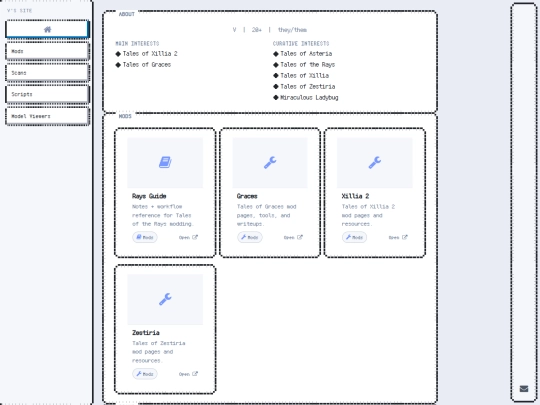Click the Graces description text
This screenshot has width=540, height=405.
(267, 215)
